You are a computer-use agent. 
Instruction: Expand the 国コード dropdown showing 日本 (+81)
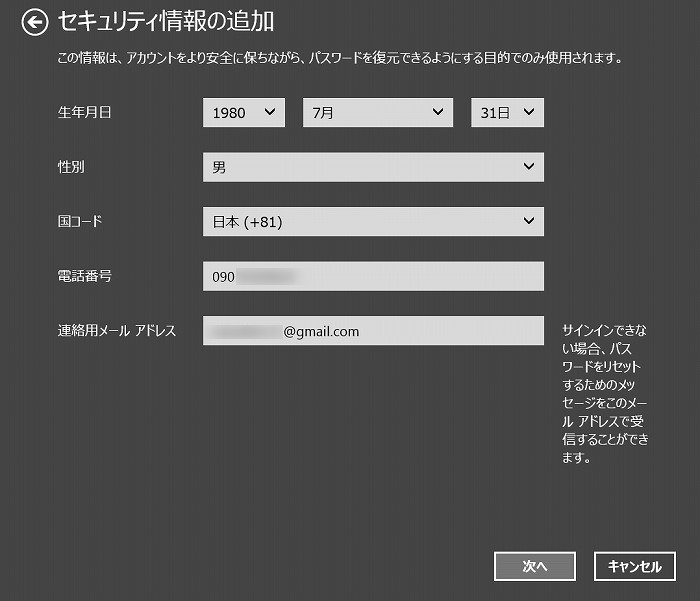(x=373, y=221)
